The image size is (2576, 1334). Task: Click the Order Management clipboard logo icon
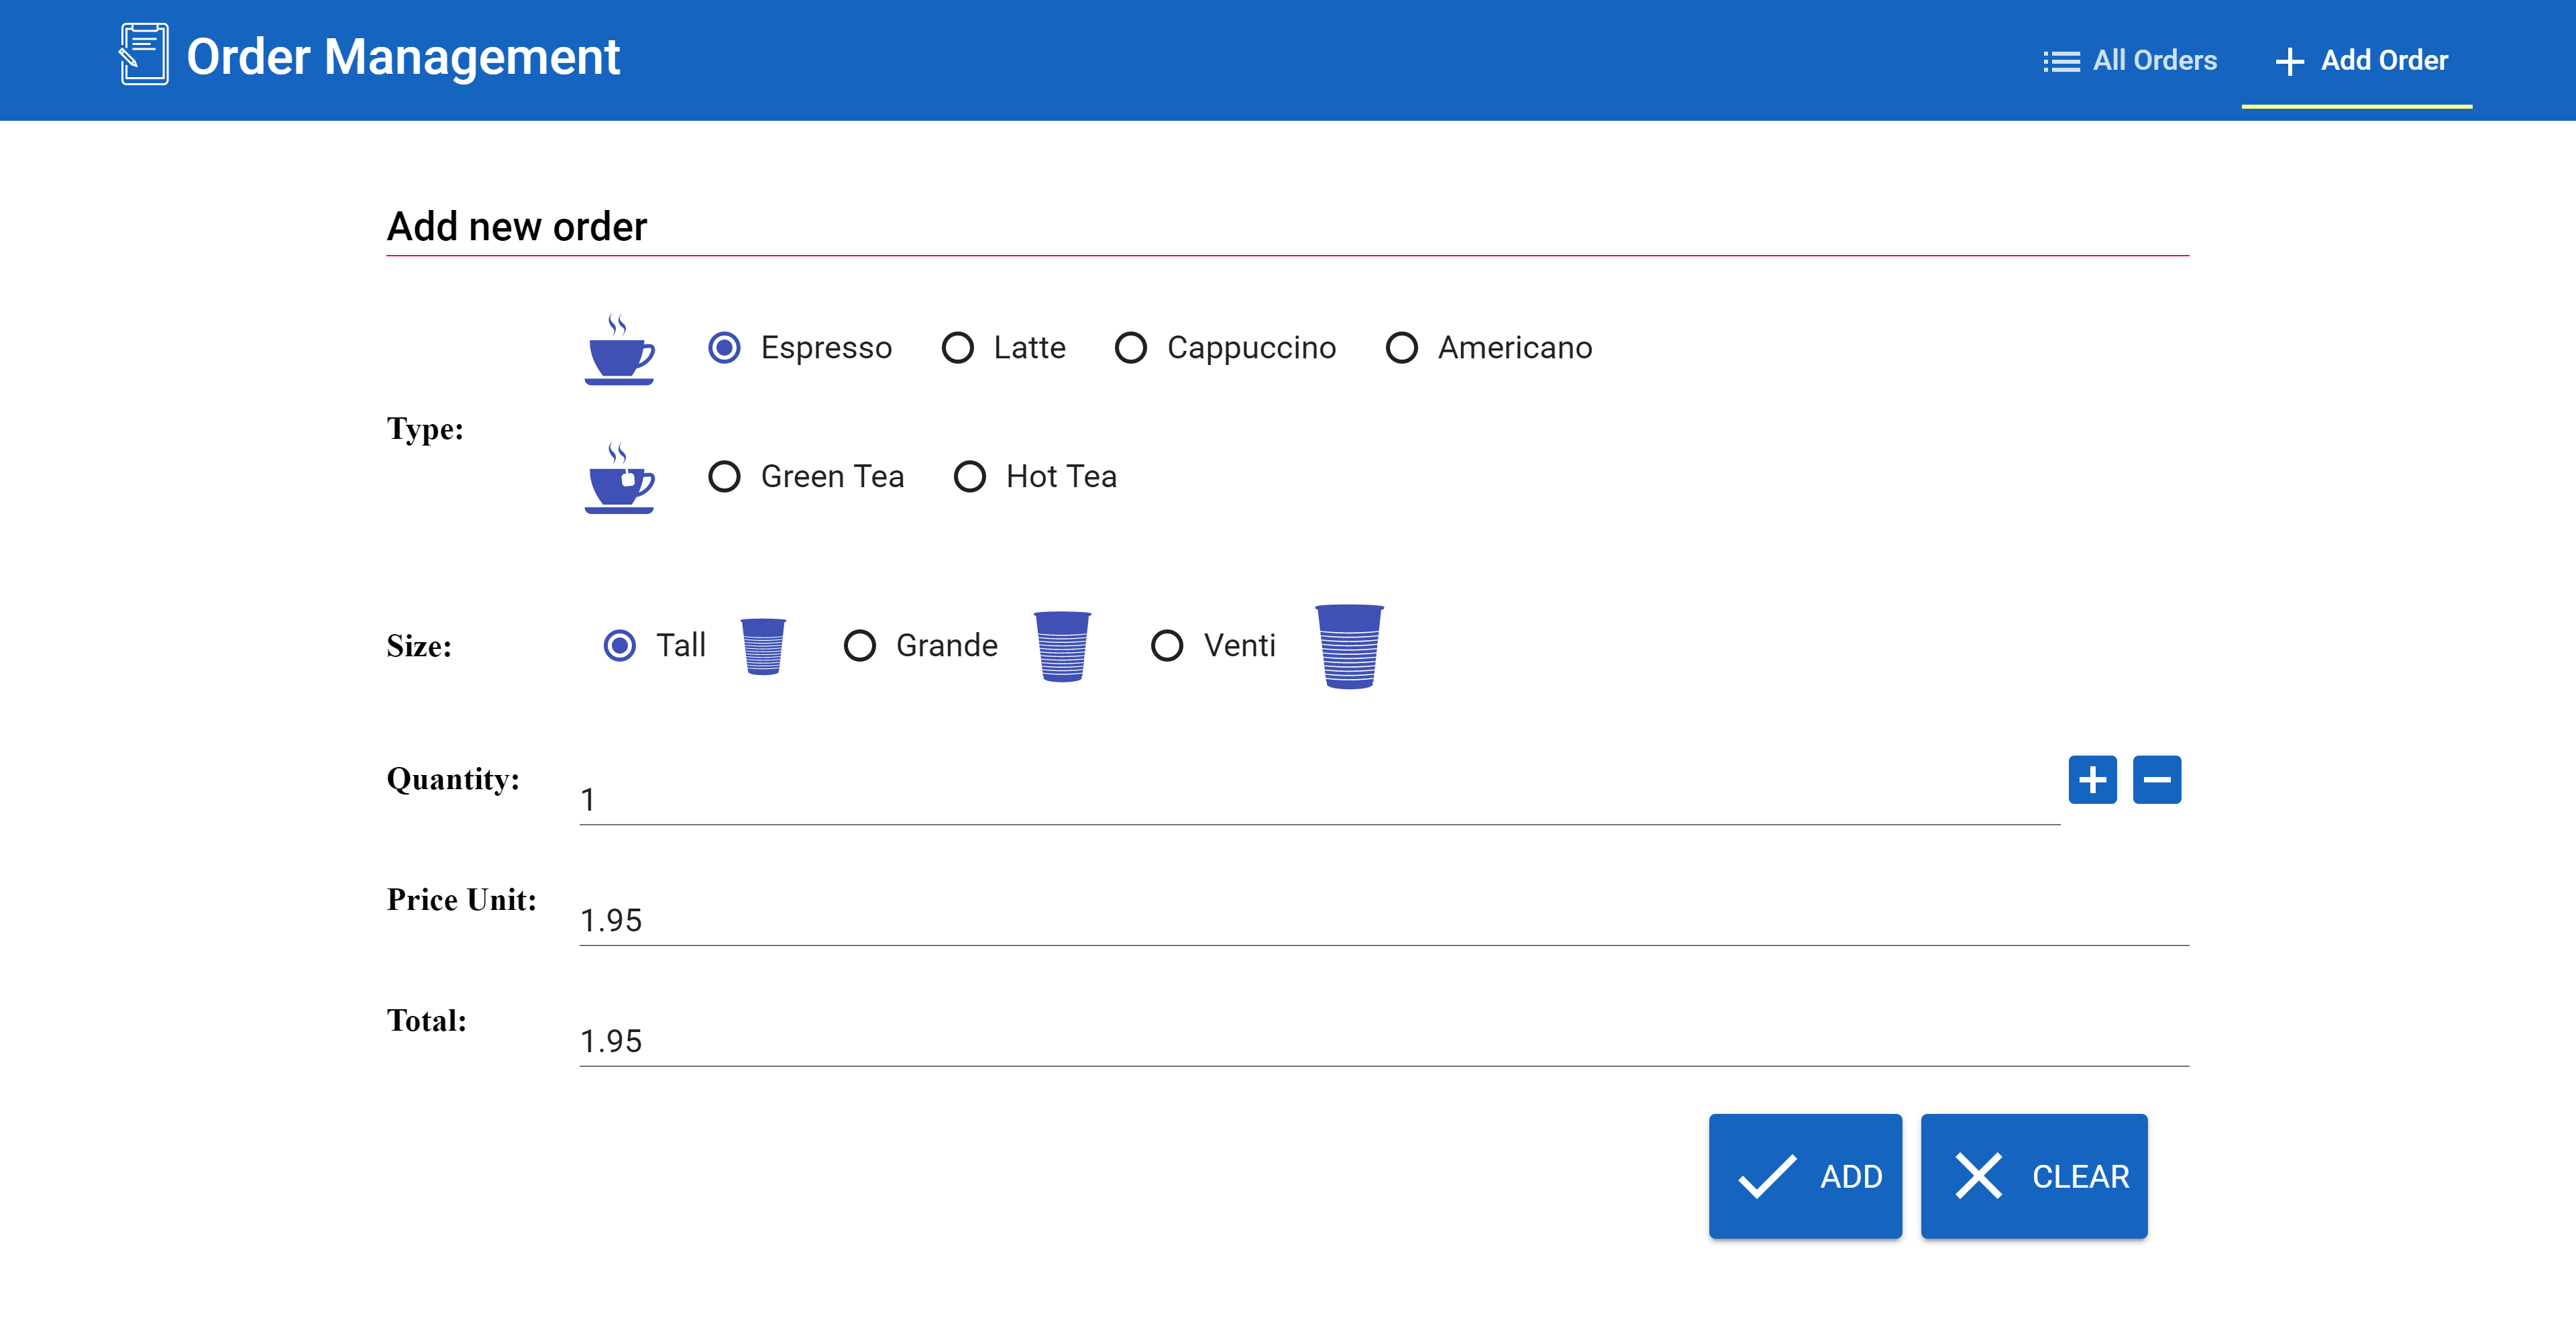144,55
